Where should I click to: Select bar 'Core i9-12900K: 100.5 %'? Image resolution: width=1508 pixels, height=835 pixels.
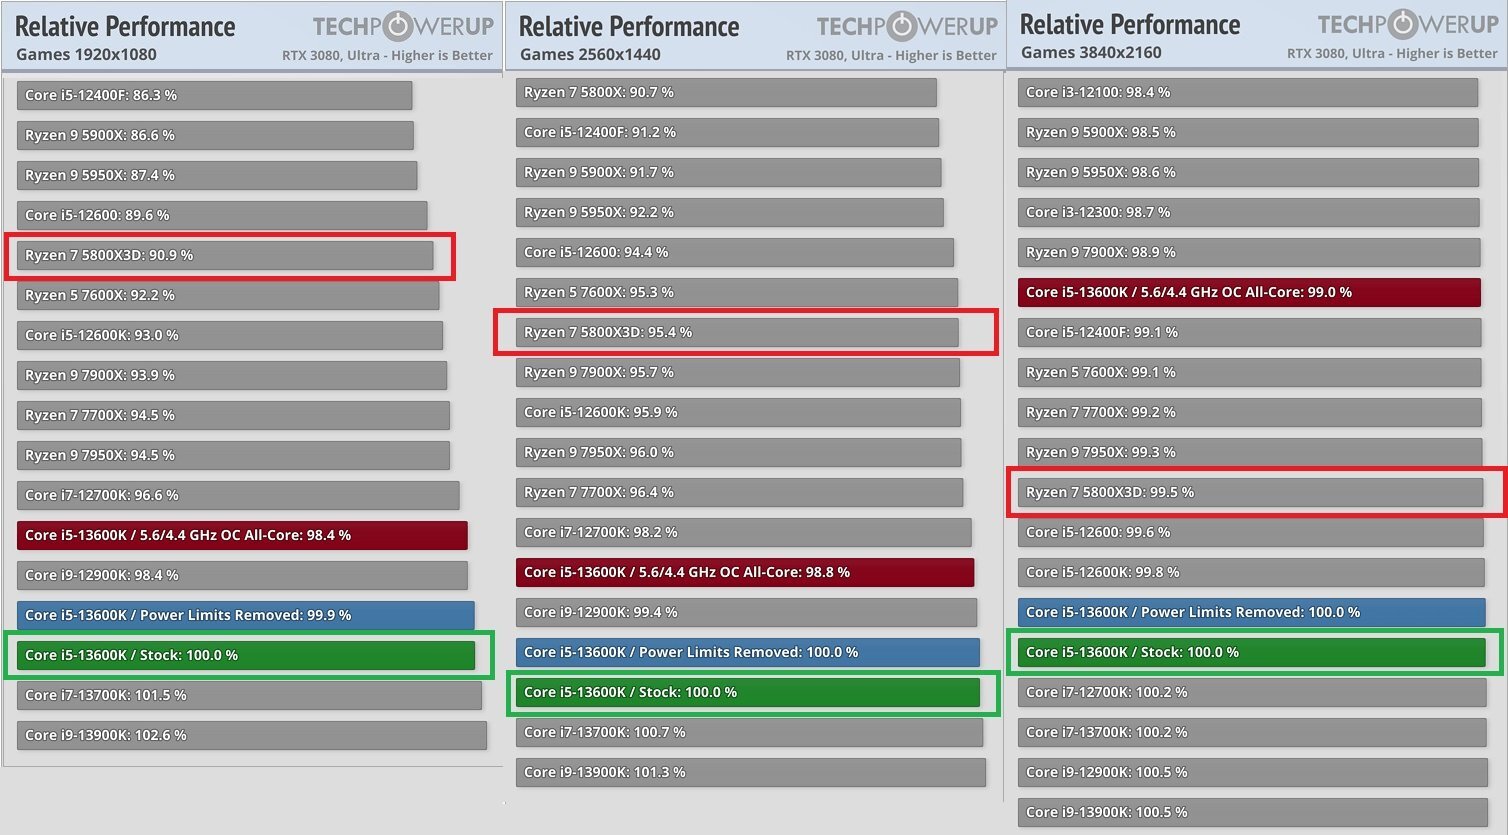point(1253,772)
